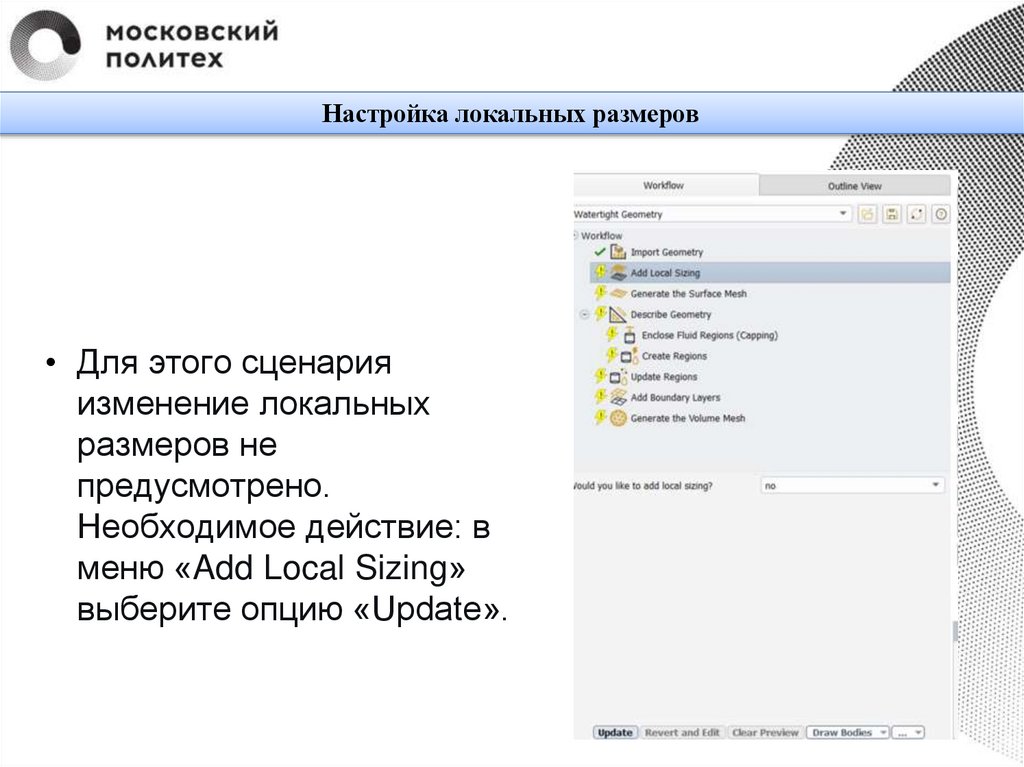Open the local sizing 'no' dropdown
The width and height of the screenshot is (1024, 767).
click(x=852, y=485)
